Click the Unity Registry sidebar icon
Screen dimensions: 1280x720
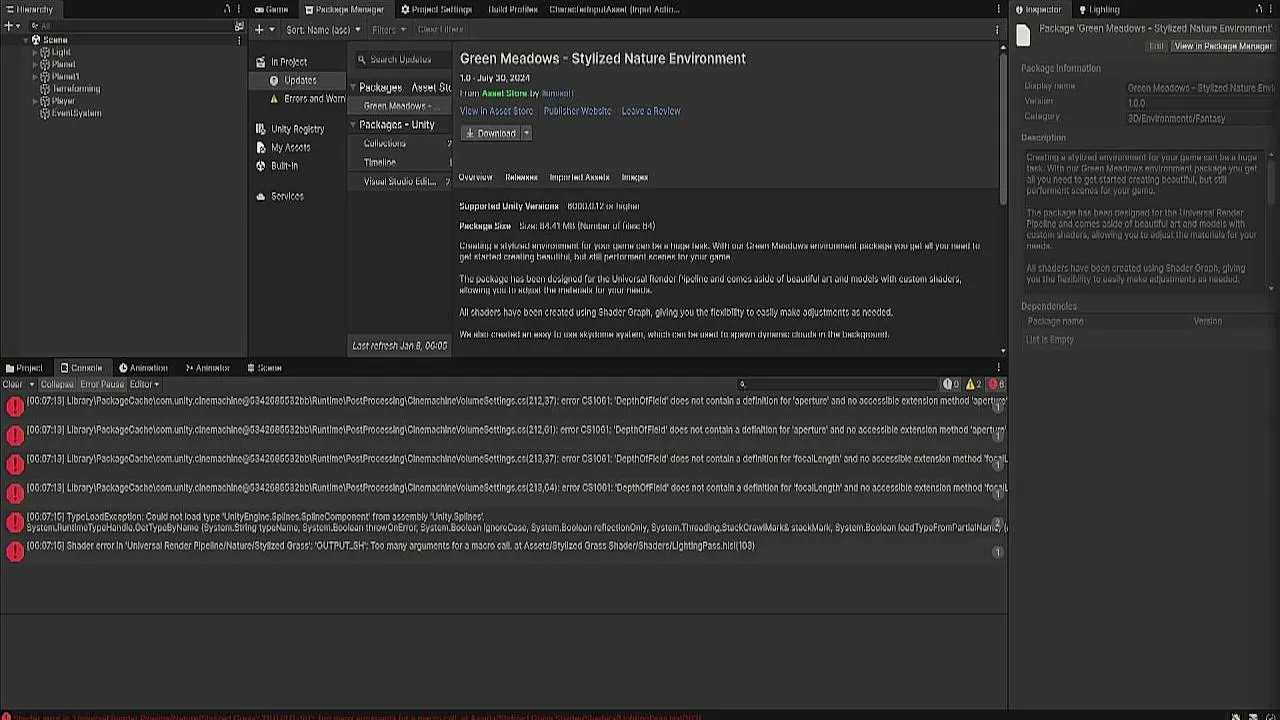(x=261, y=129)
